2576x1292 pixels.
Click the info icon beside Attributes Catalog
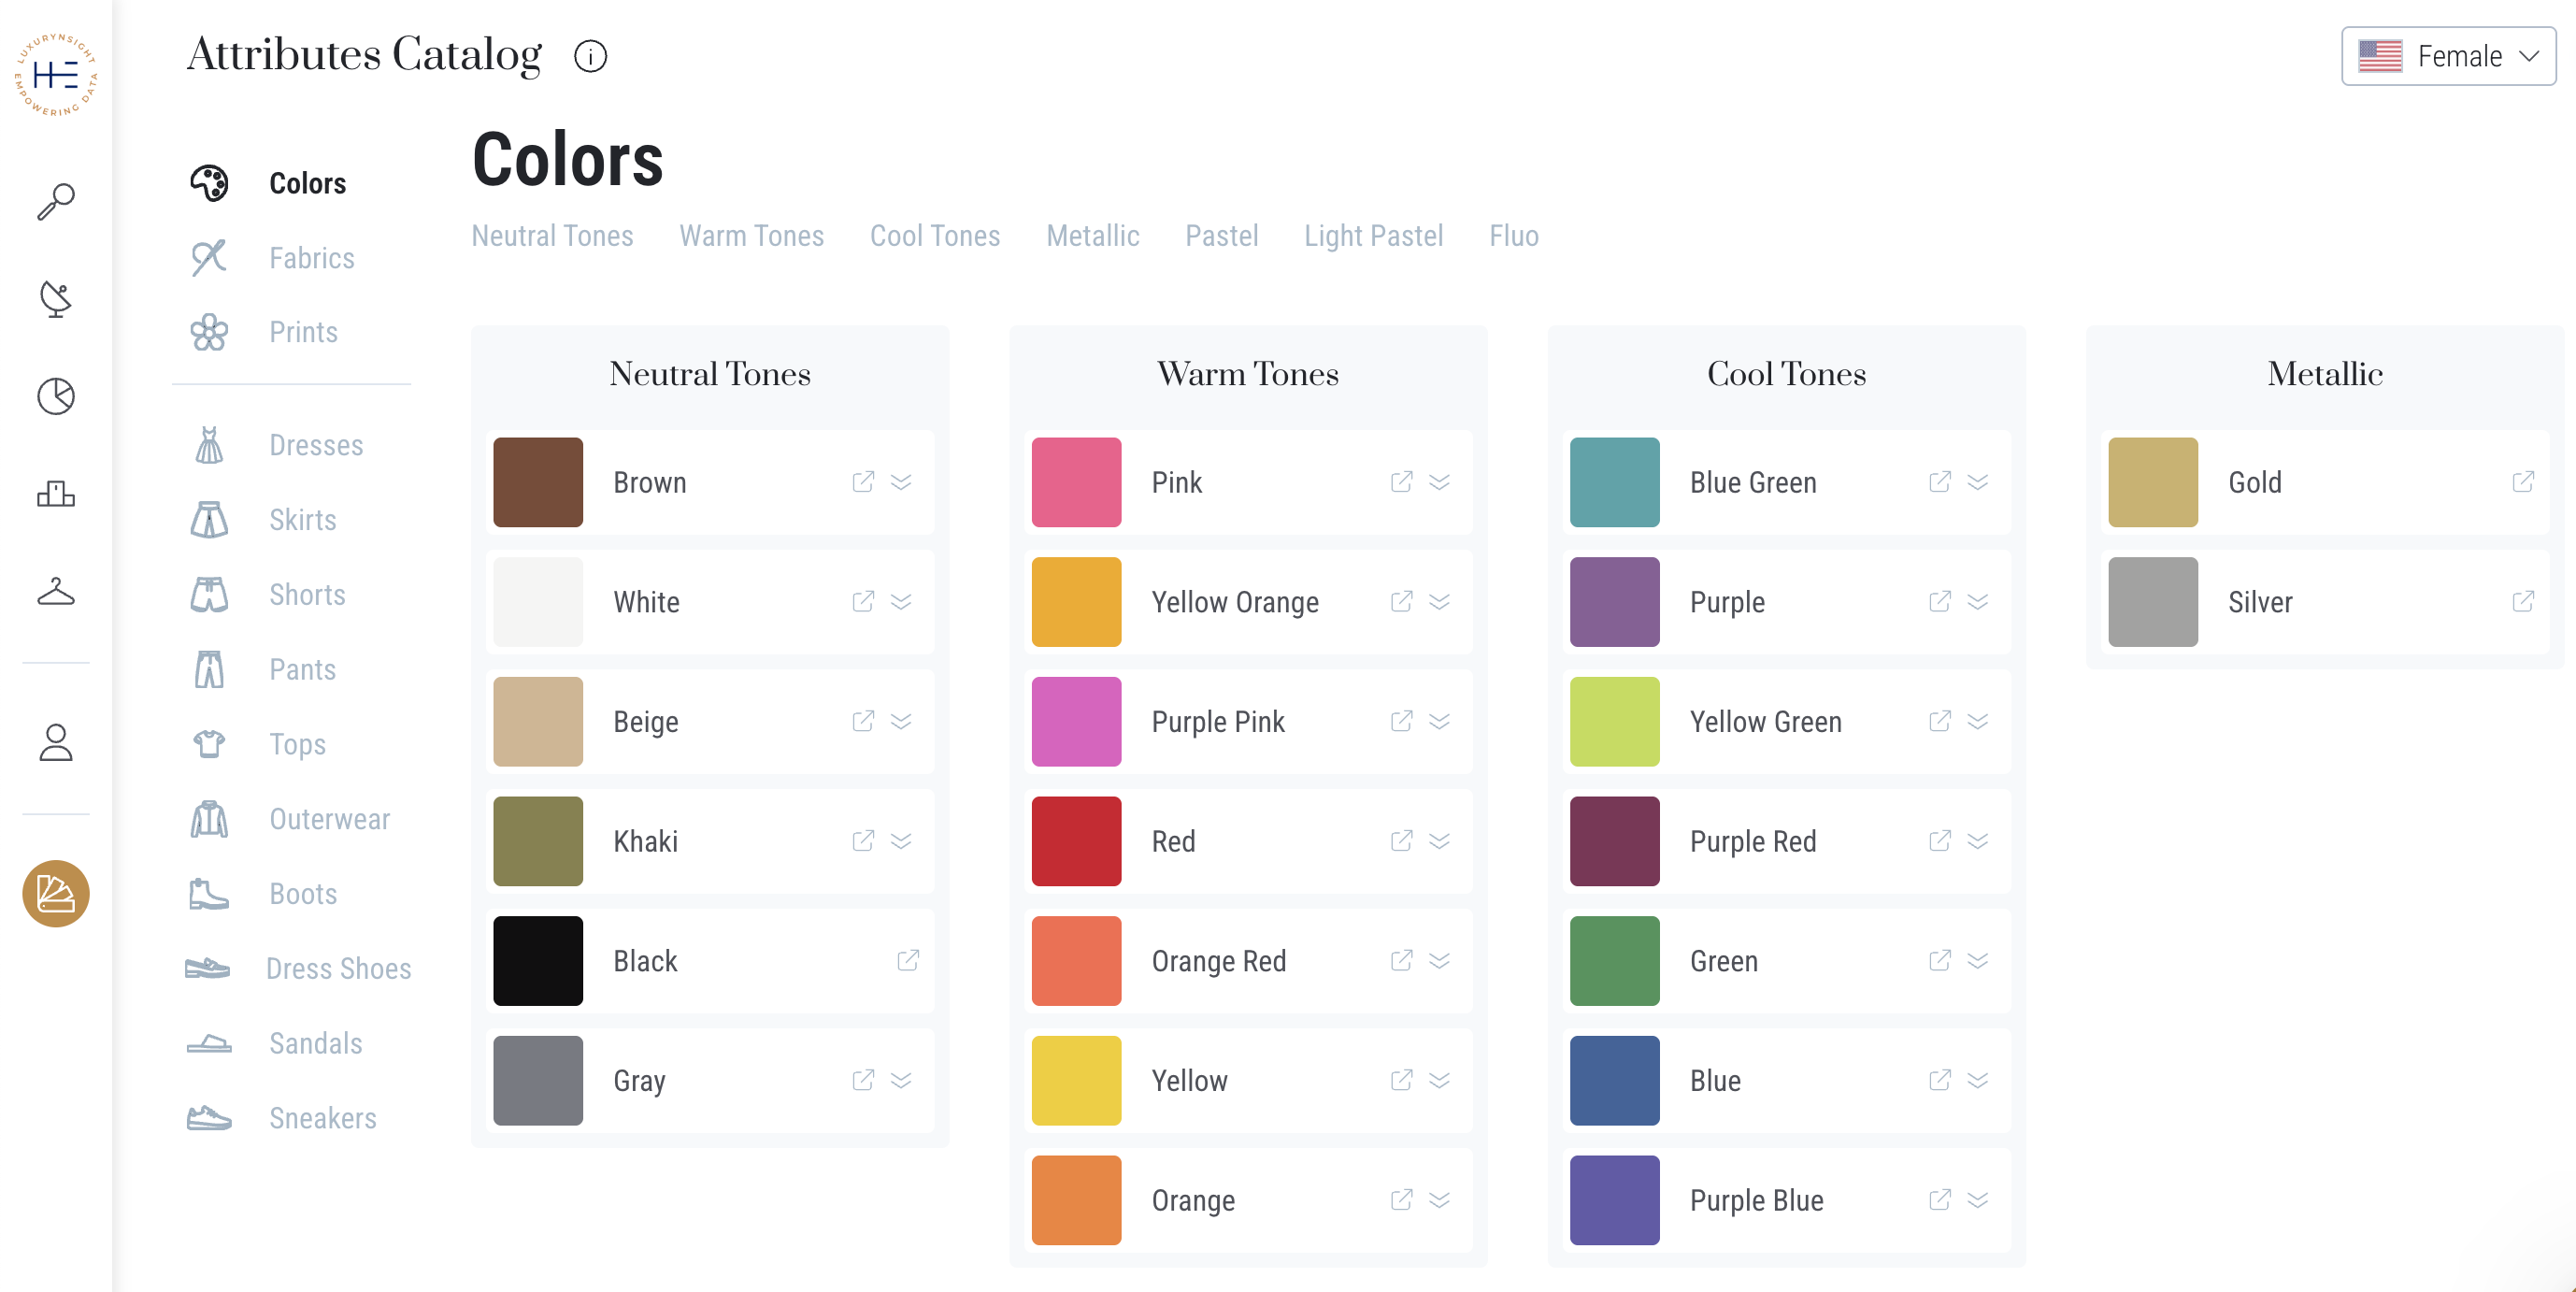pyautogui.click(x=590, y=56)
